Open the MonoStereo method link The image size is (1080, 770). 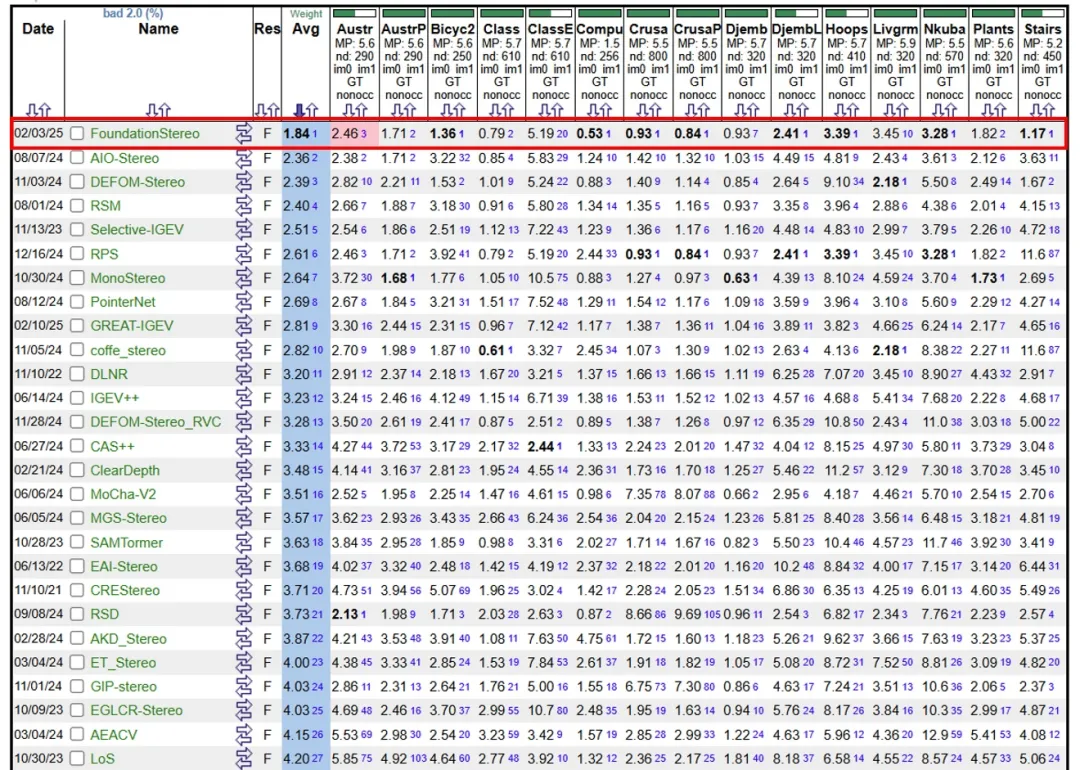point(128,278)
